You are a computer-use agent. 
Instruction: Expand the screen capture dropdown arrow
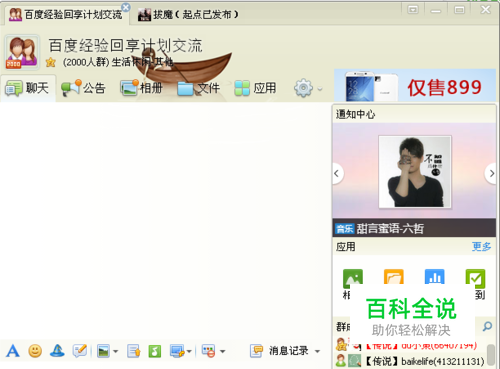[x=189, y=351]
